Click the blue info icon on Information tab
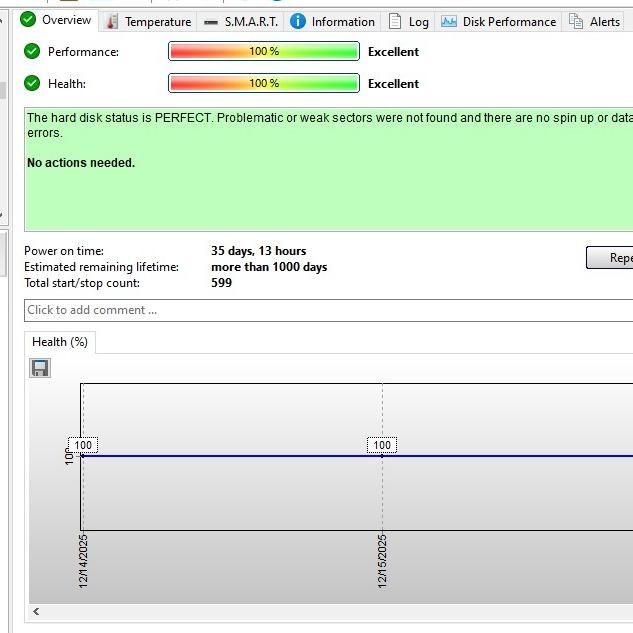The width and height of the screenshot is (633, 633). click(298, 21)
